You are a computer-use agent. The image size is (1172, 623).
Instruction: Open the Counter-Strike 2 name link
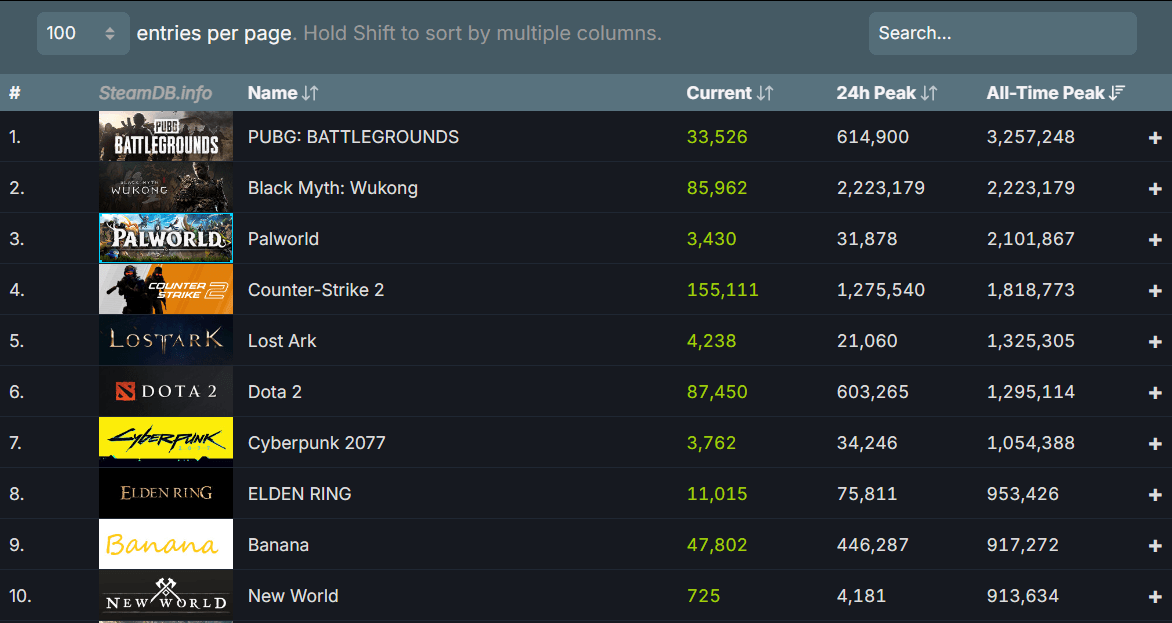(316, 290)
